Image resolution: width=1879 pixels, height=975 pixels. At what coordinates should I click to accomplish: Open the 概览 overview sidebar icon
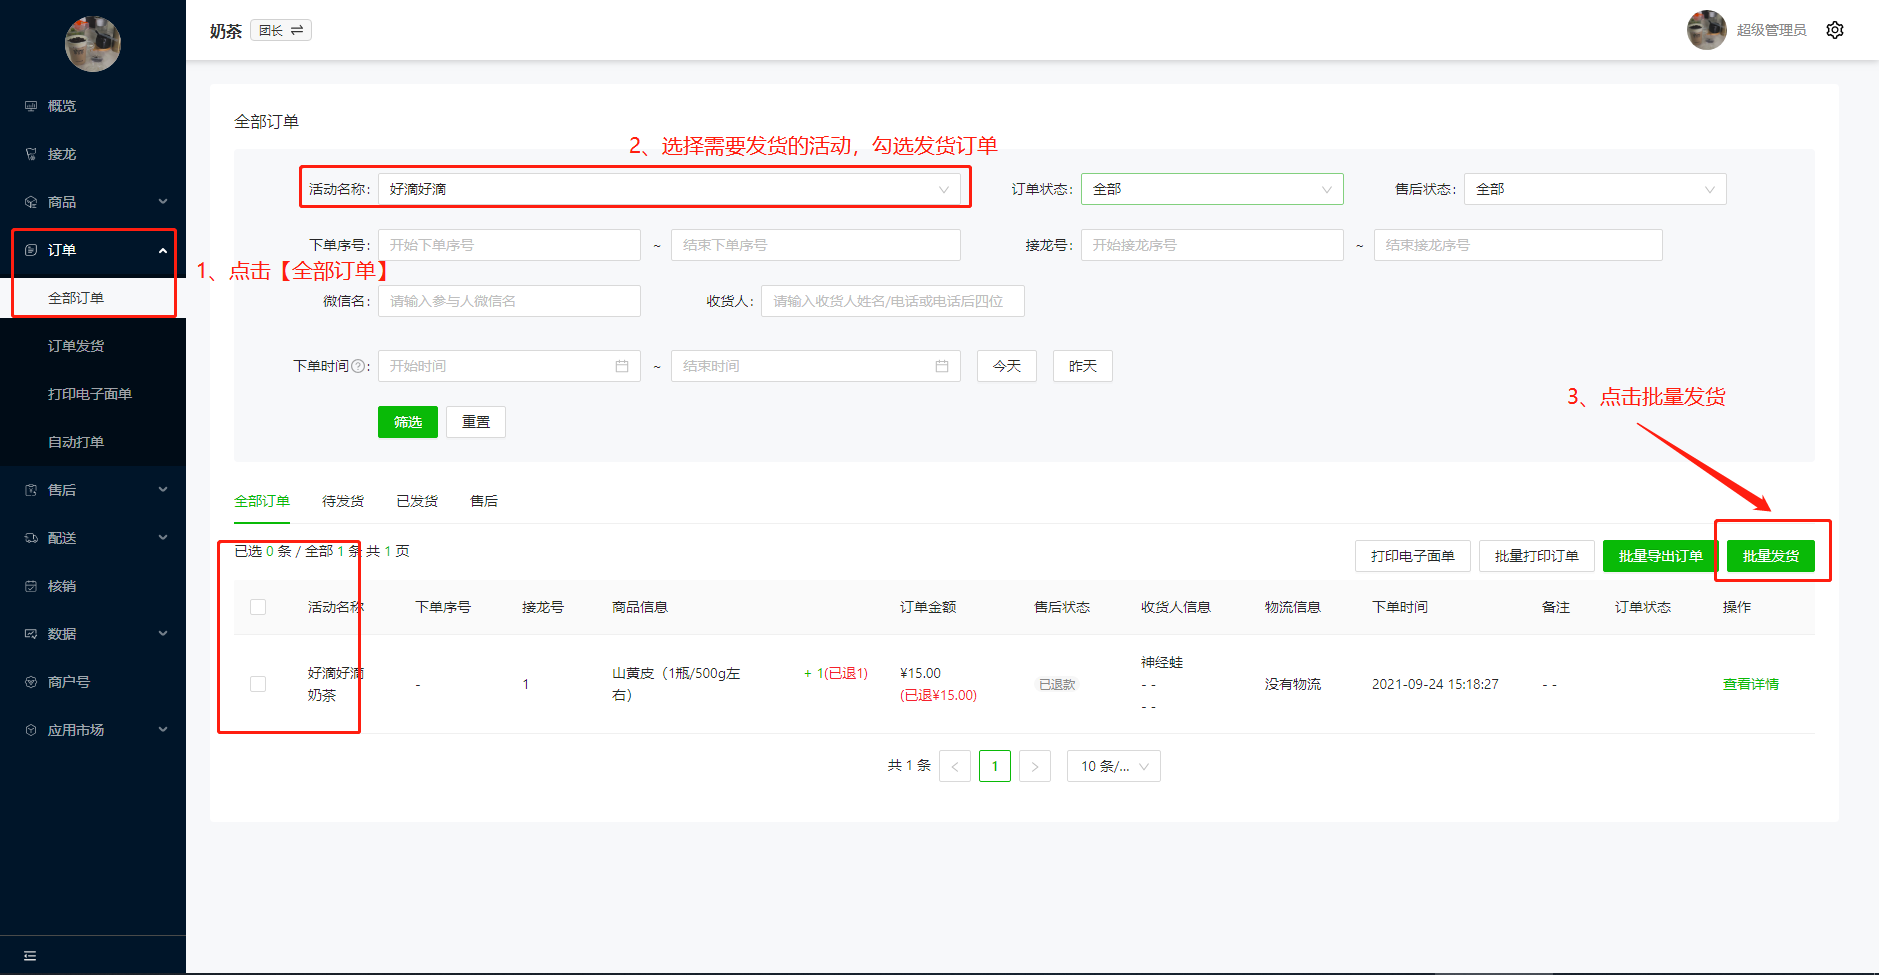pyautogui.click(x=31, y=106)
